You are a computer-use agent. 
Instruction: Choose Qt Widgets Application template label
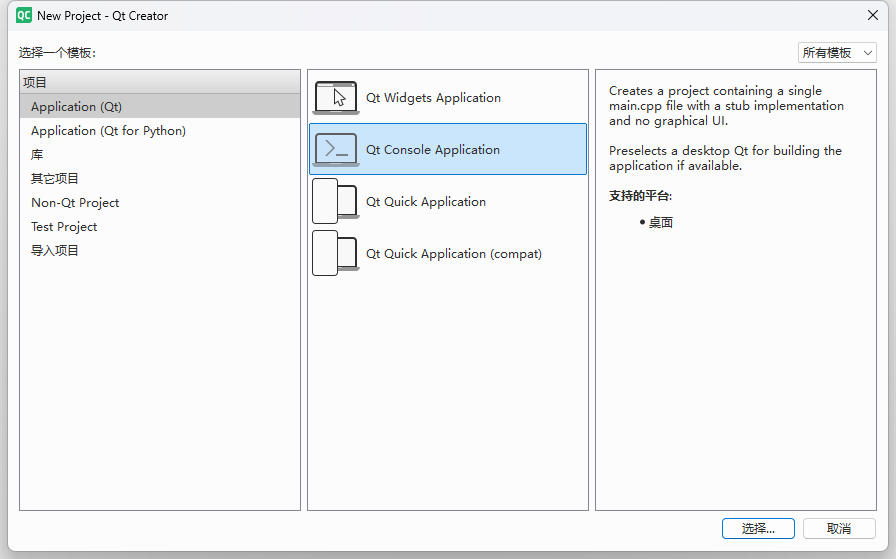point(433,98)
